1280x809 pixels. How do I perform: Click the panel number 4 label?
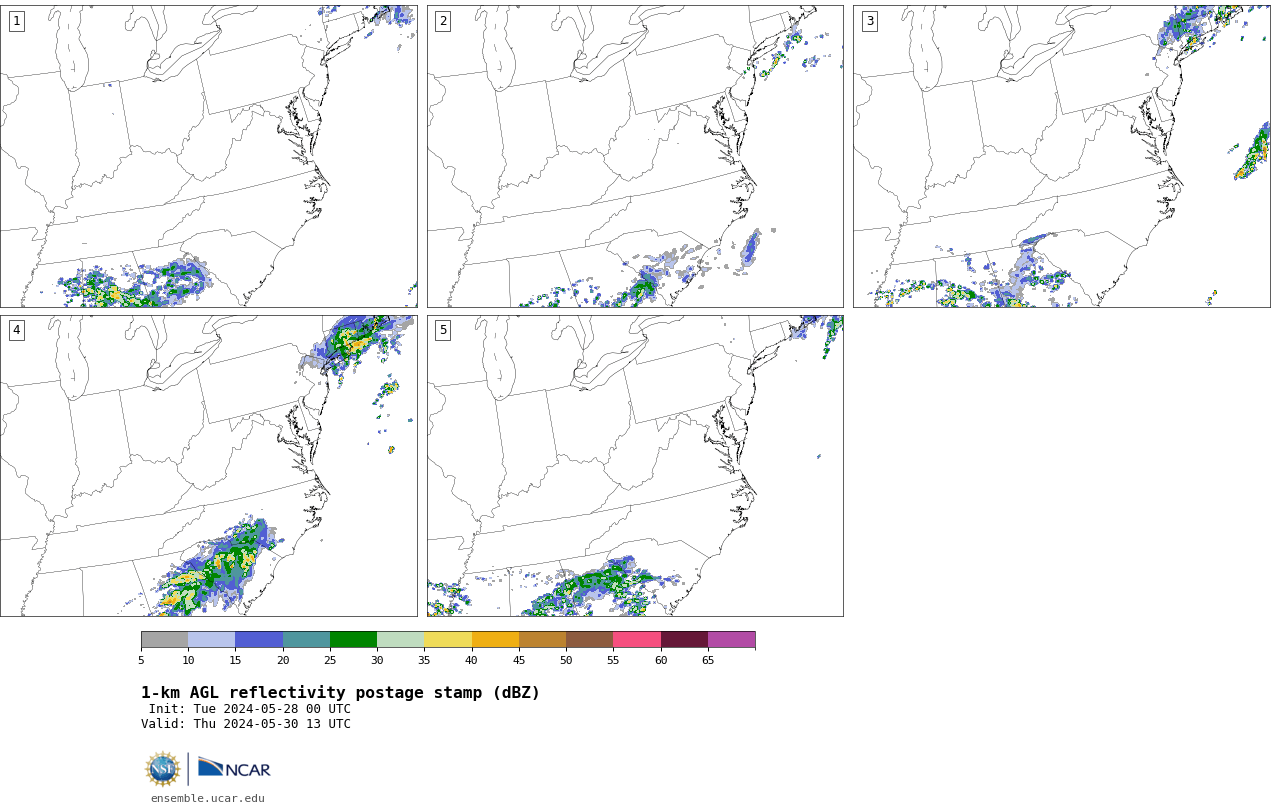(x=16, y=330)
